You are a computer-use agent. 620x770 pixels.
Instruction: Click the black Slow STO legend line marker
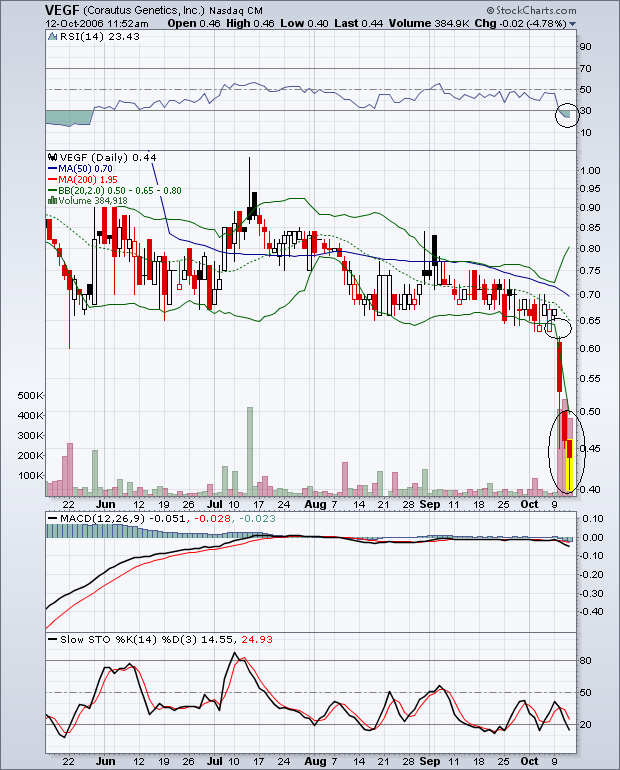pyautogui.click(x=52, y=639)
